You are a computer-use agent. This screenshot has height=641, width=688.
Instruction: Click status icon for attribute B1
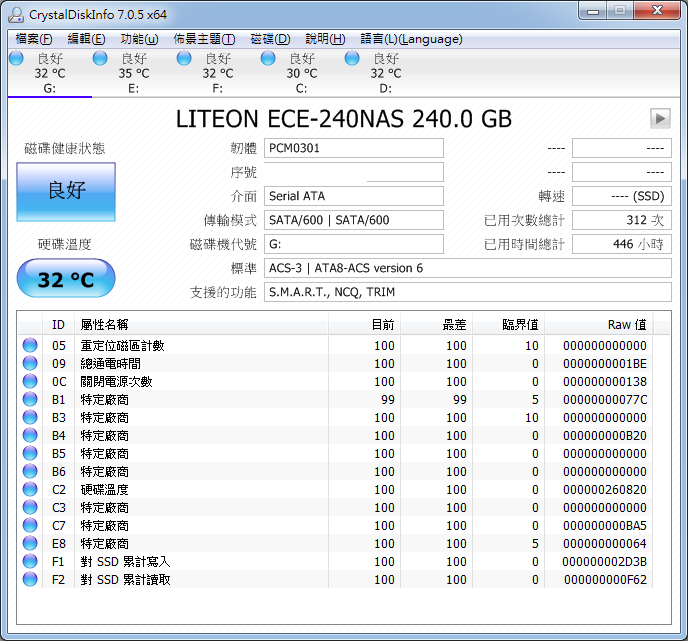[30, 399]
